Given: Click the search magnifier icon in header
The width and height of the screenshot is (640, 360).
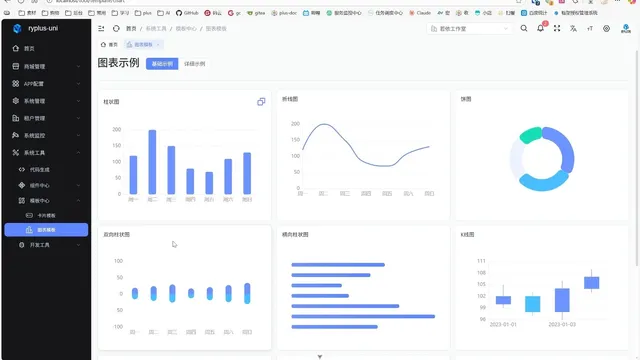Looking at the screenshot, I should (x=524, y=29).
